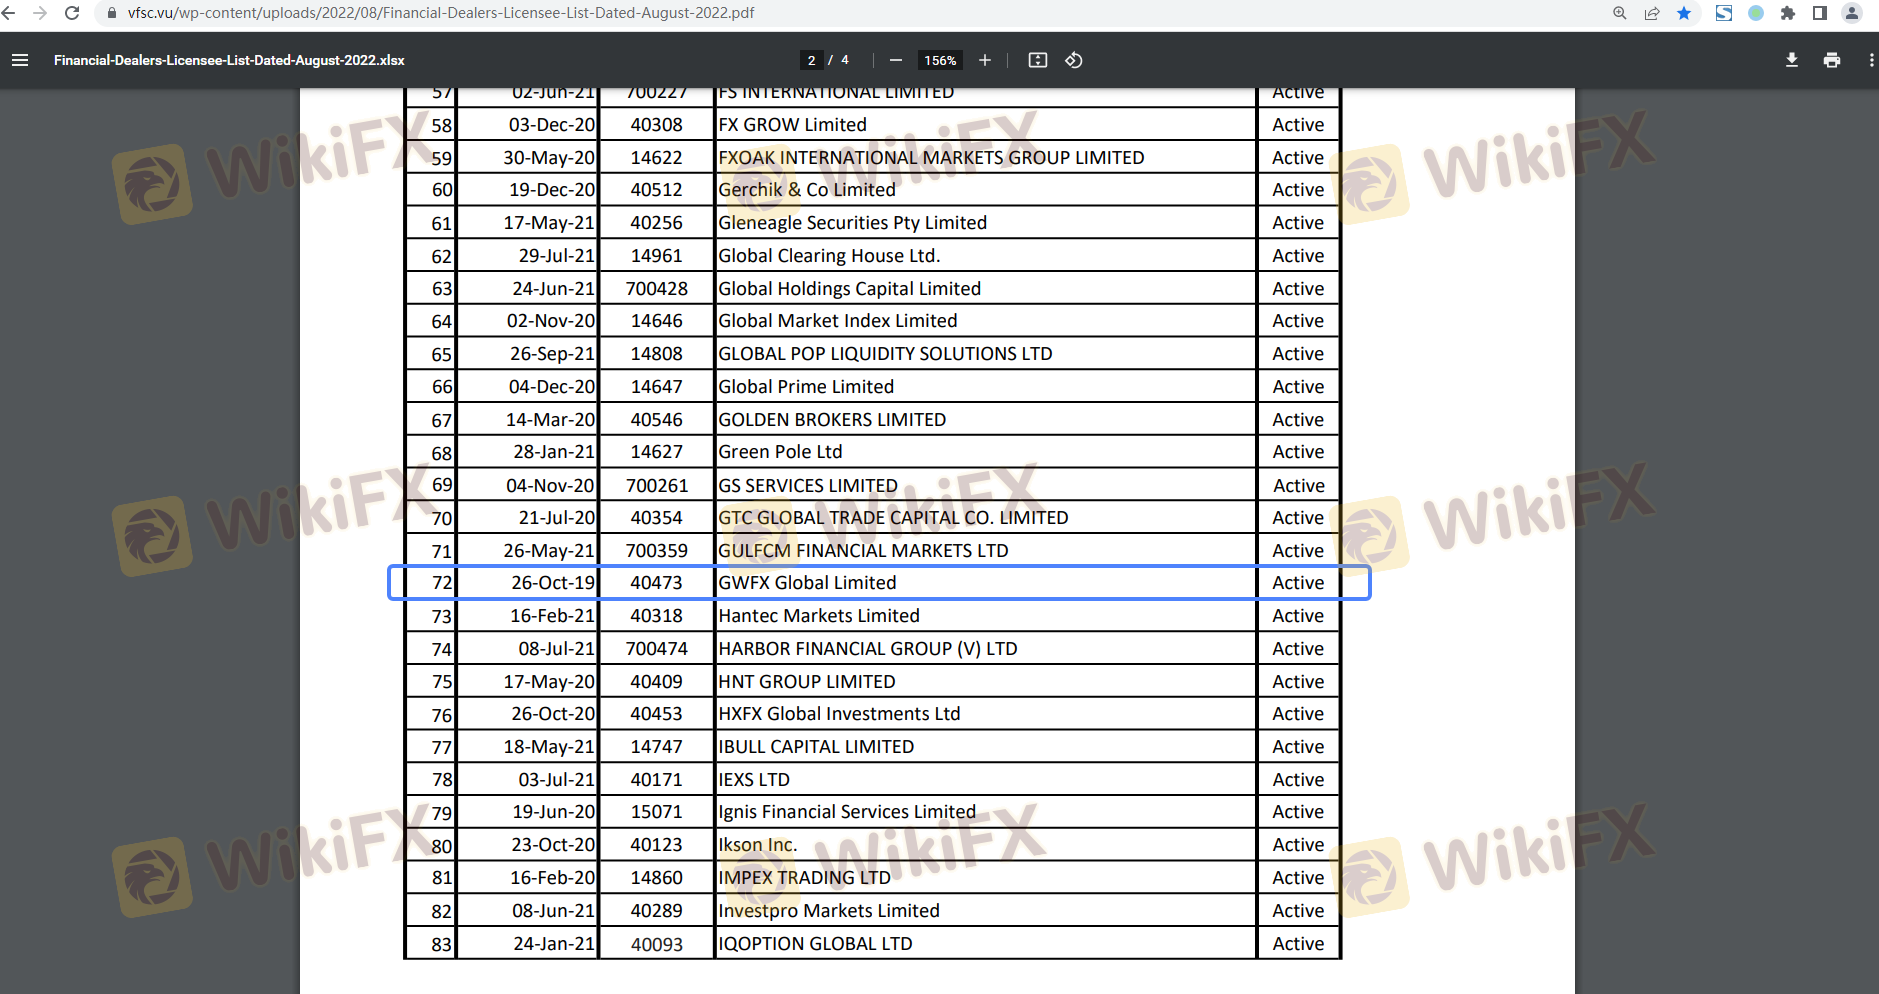
Task: Click the browser forward arrow
Action: [40, 13]
